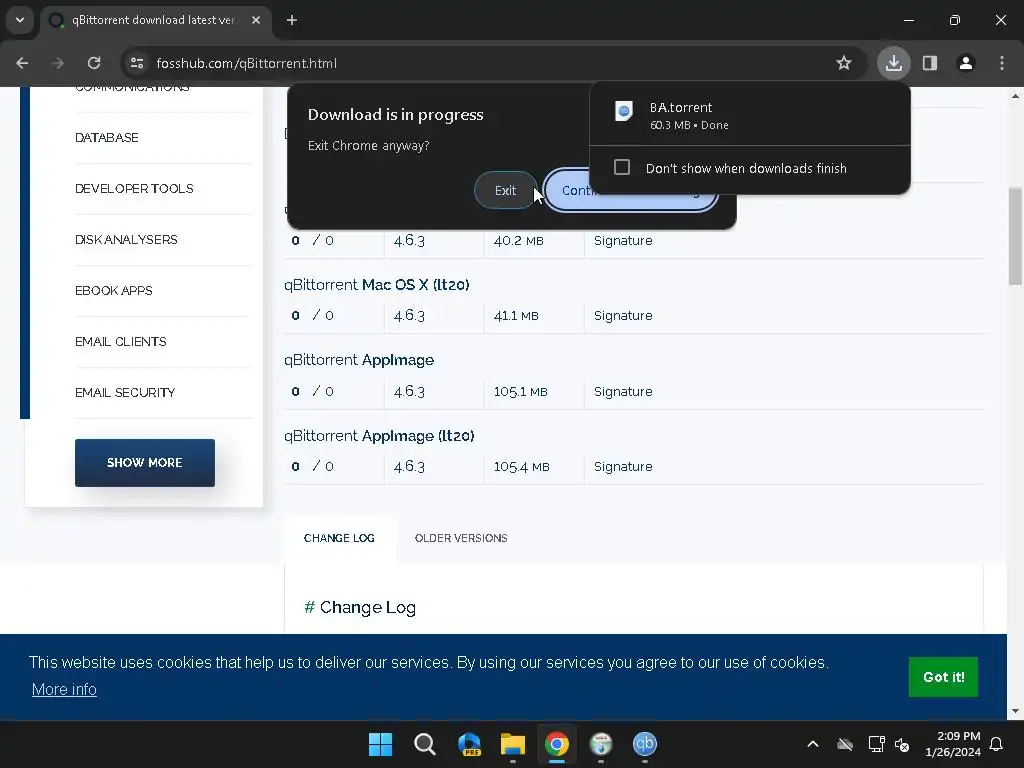Open the Windows Start menu

tap(380, 744)
